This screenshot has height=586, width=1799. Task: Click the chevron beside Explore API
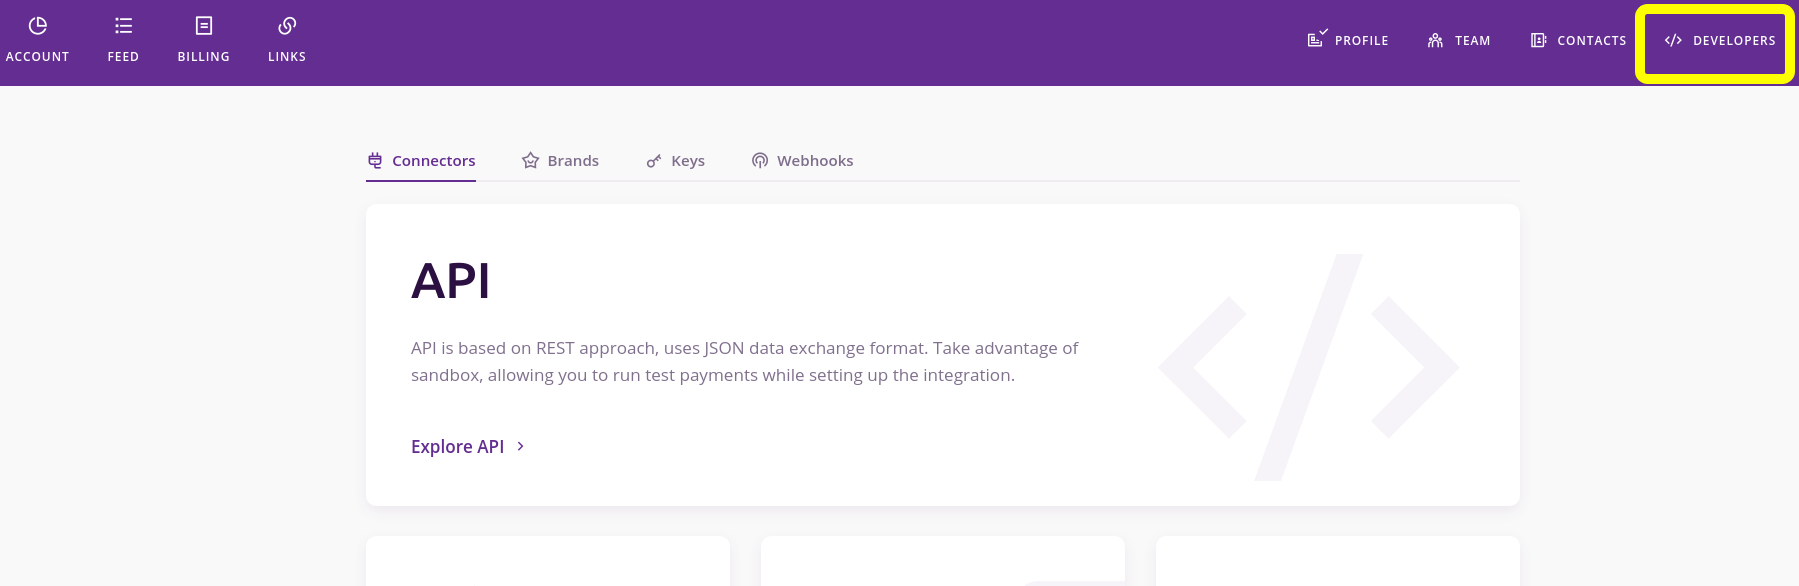pyautogui.click(x=521, y=446)
